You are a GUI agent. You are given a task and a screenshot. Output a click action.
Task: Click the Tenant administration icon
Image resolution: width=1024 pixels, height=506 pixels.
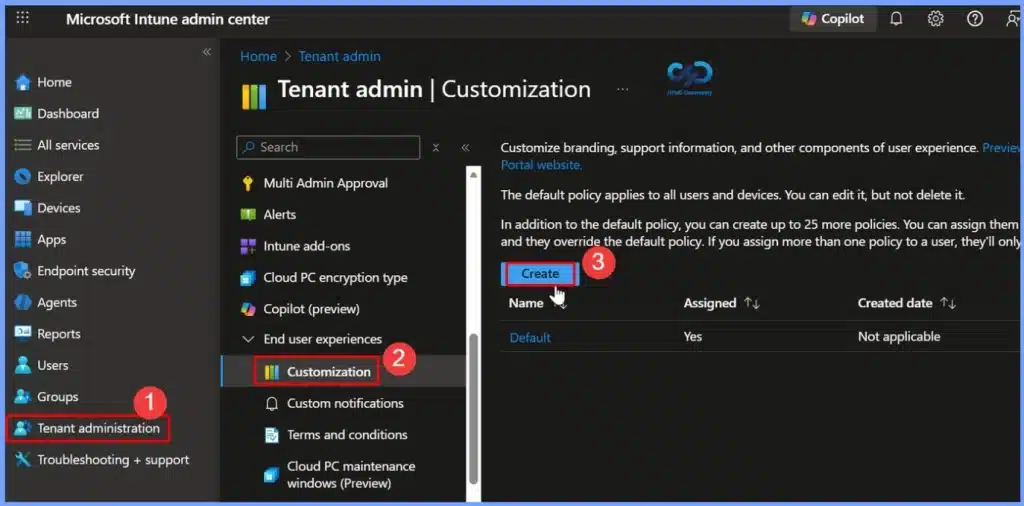click(x=23, y=428)
